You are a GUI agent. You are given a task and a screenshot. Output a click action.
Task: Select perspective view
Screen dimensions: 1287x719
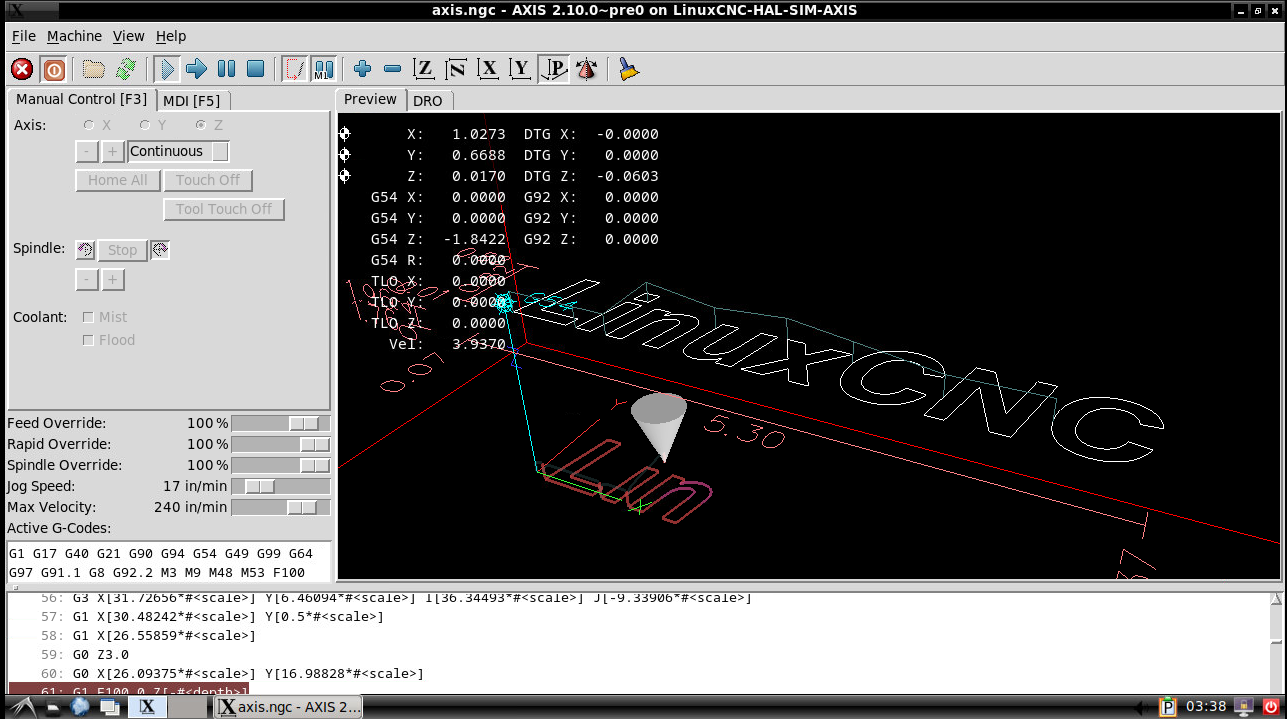554,69
